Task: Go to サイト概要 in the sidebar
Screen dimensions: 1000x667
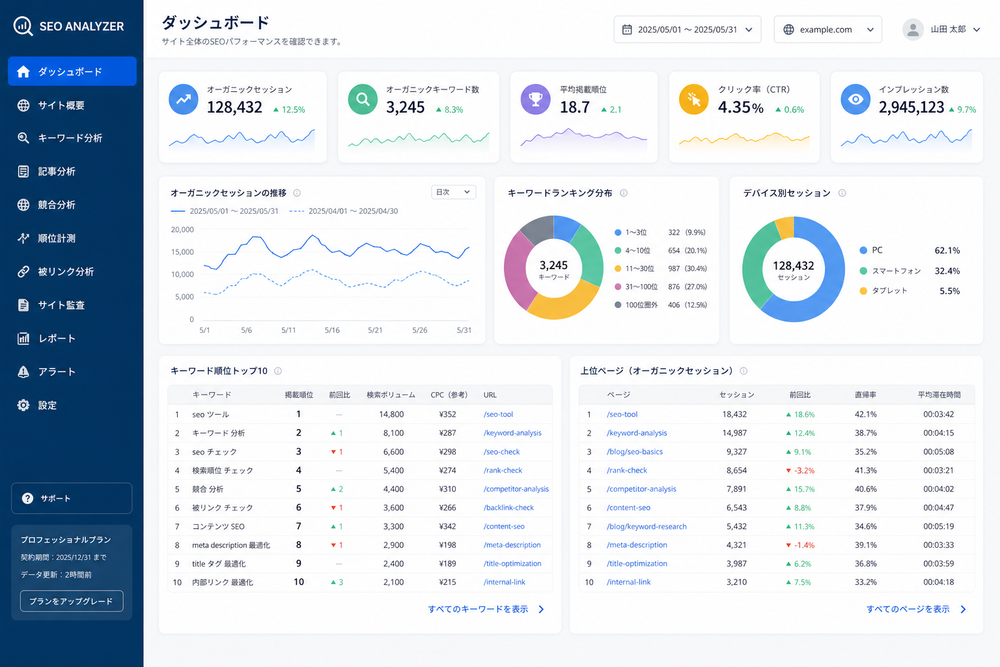Action: click(x=72, y=105)
